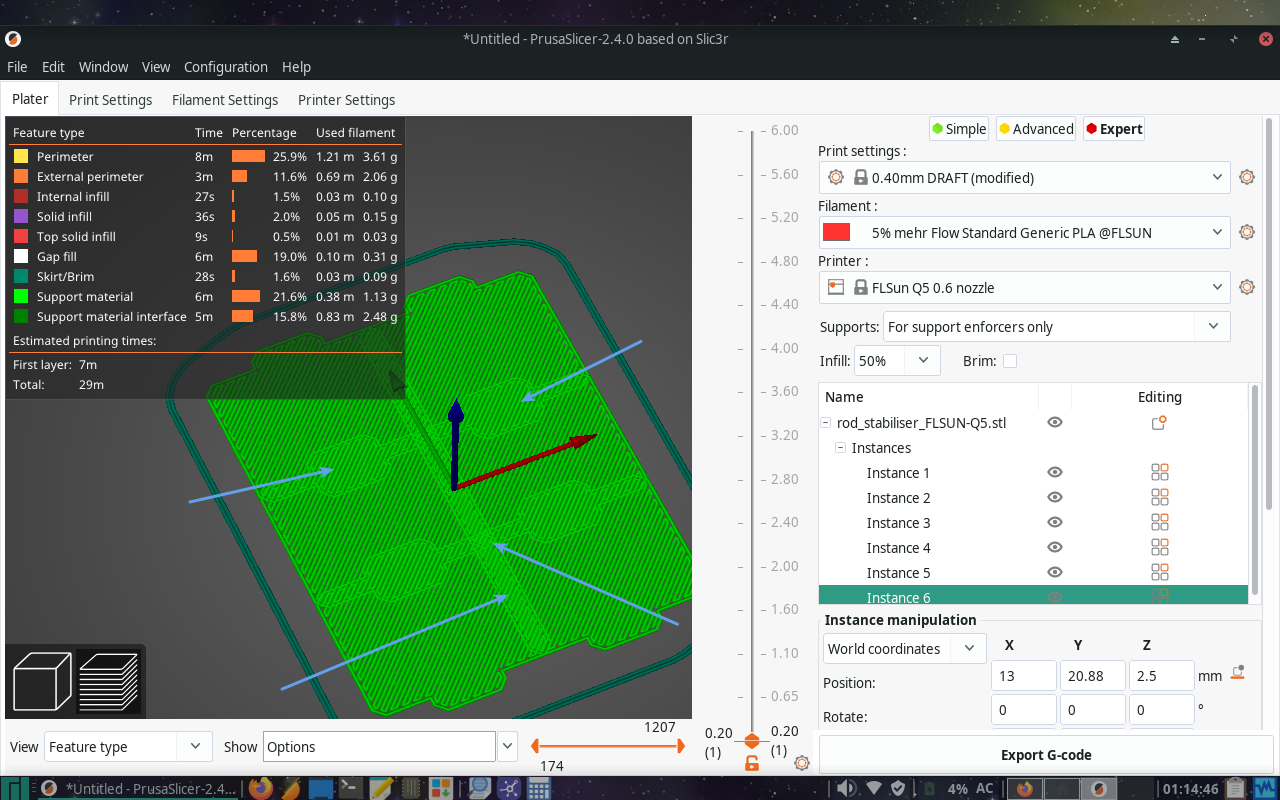Screen dimensions: 1280x800
Task: Open the layer slider gear icon
Action: pos(800,762)
